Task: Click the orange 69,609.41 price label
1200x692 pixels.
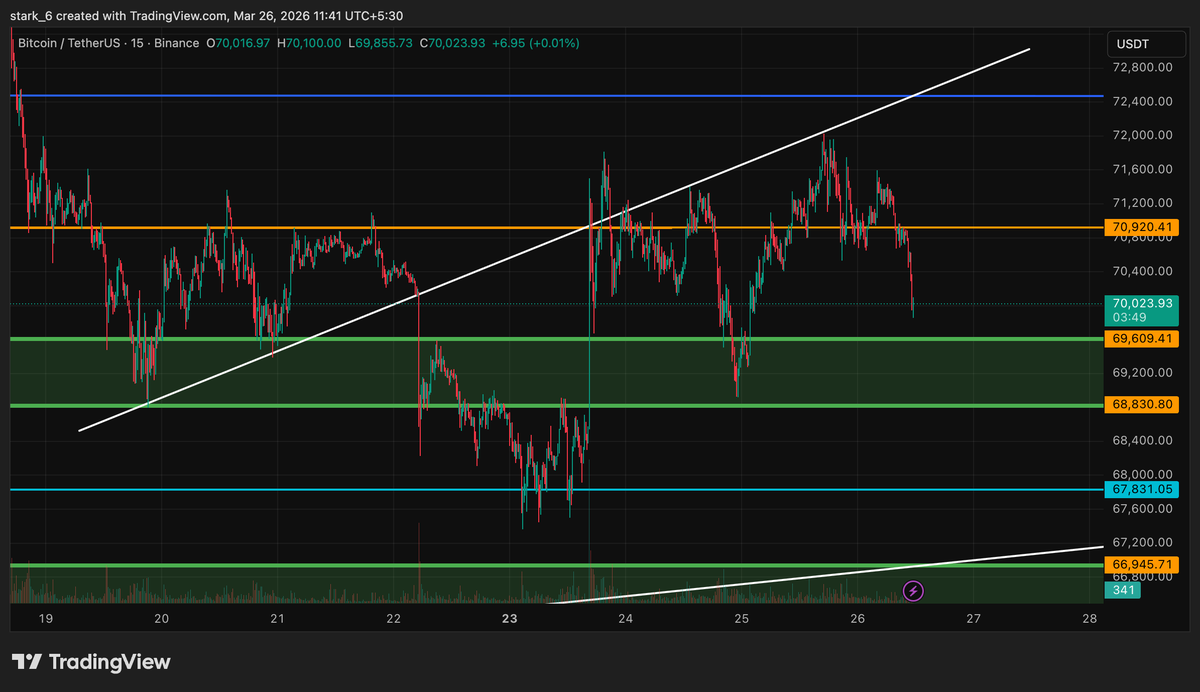Action: 1141,339
